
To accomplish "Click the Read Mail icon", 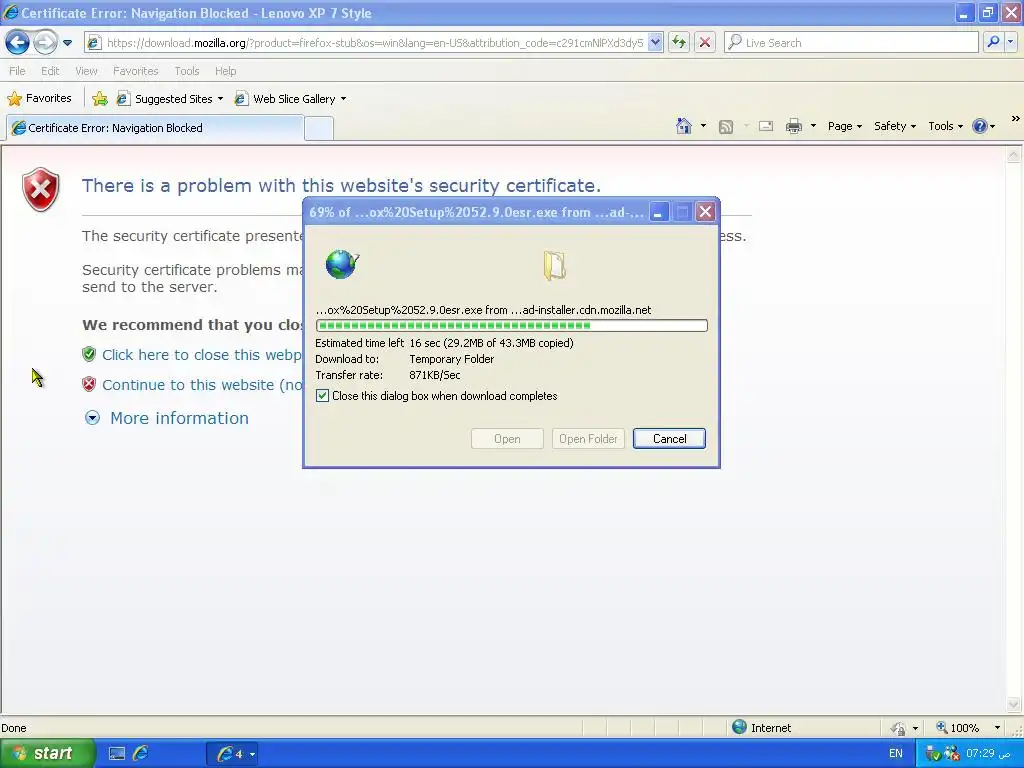I will (766, 126).
